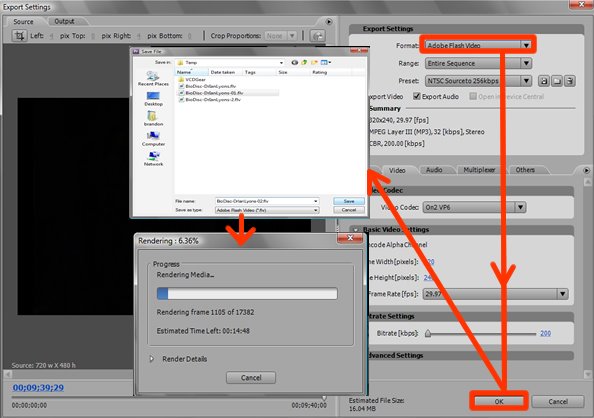
Task: Open the settings tabs flyout menu arrow
Action: click(x=586, y=171)
